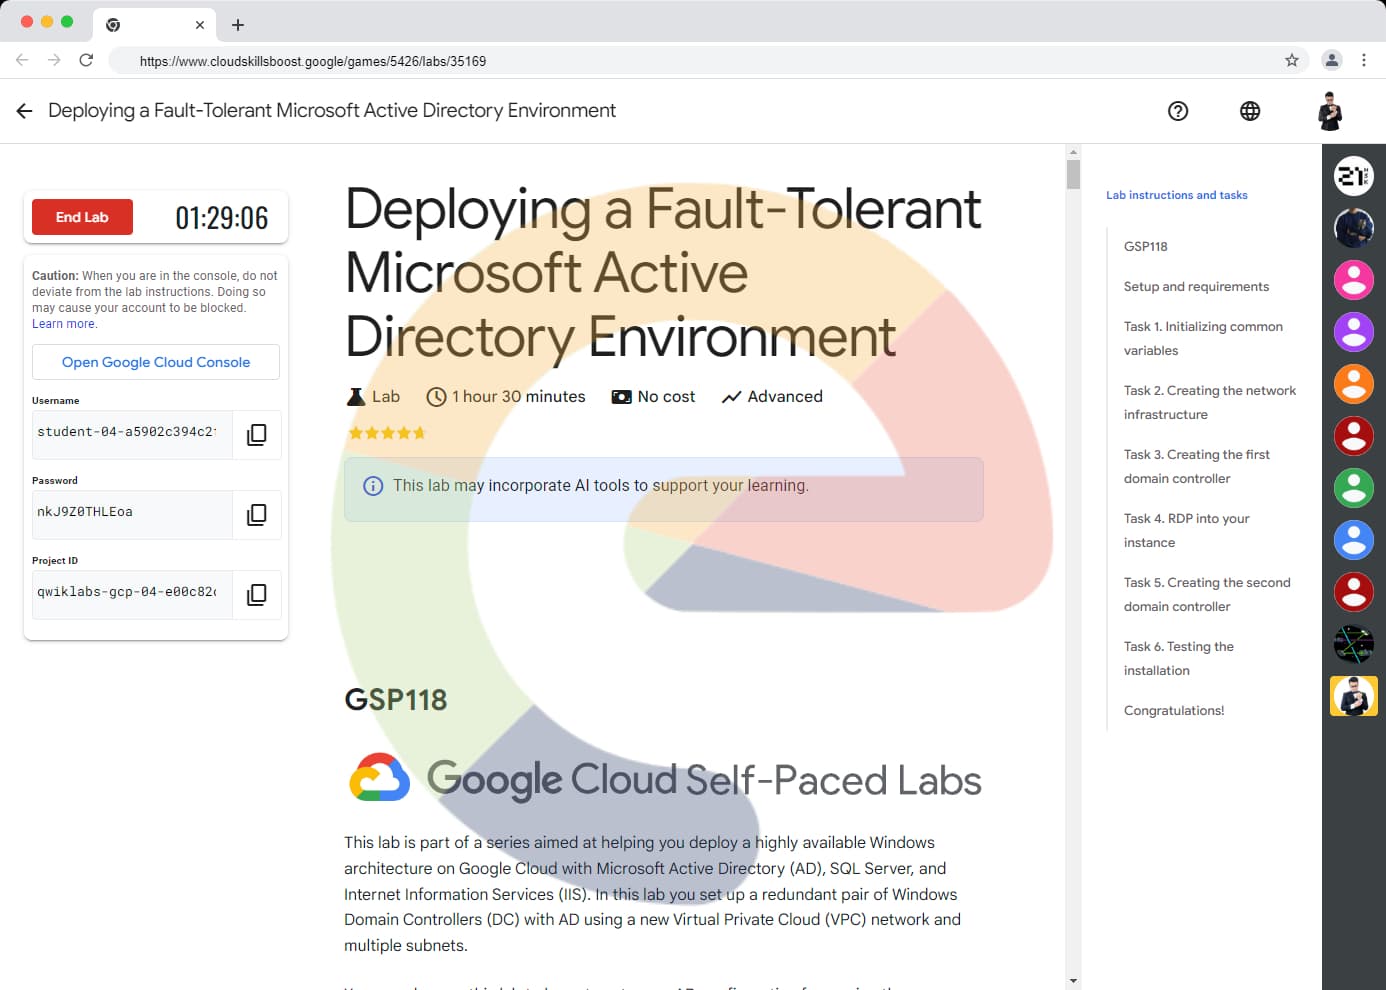
Task: Click the GSP118 heading
Action: click(x=396, y=699)
